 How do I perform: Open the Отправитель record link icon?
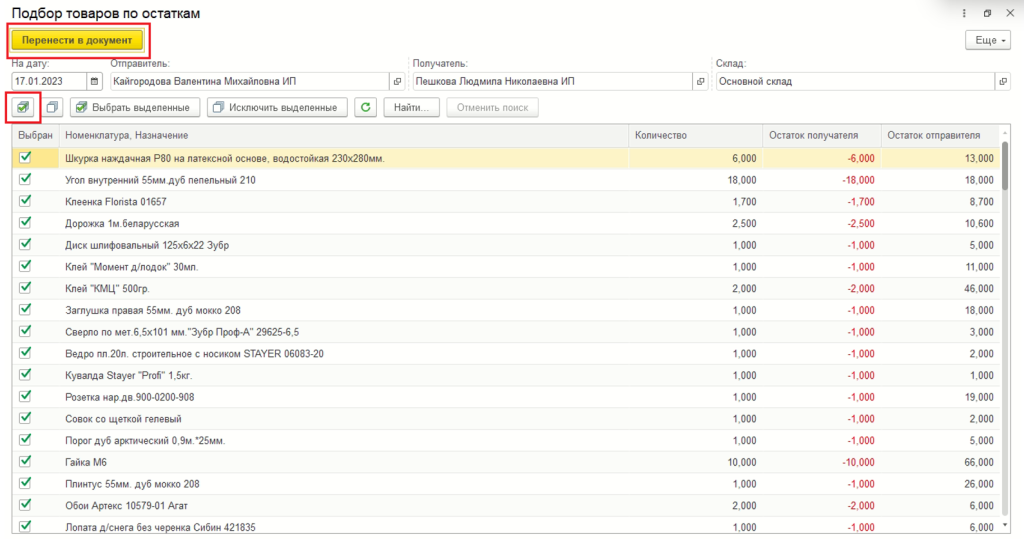click(x=397, y=82)
